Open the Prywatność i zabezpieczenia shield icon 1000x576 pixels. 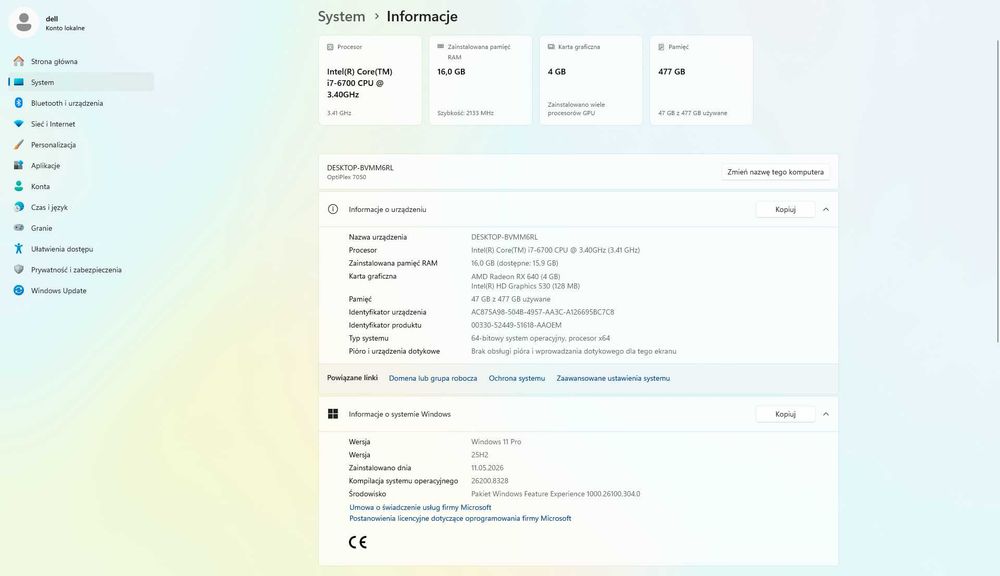[18, 270]
